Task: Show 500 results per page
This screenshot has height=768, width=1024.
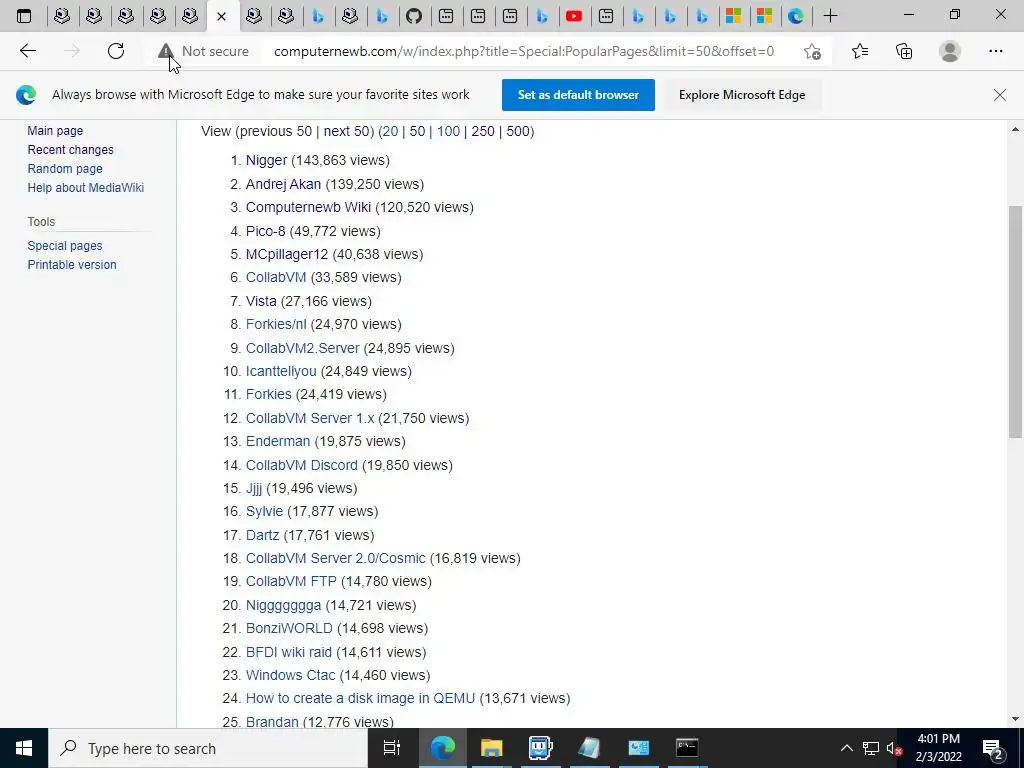Action: point(518,131)
